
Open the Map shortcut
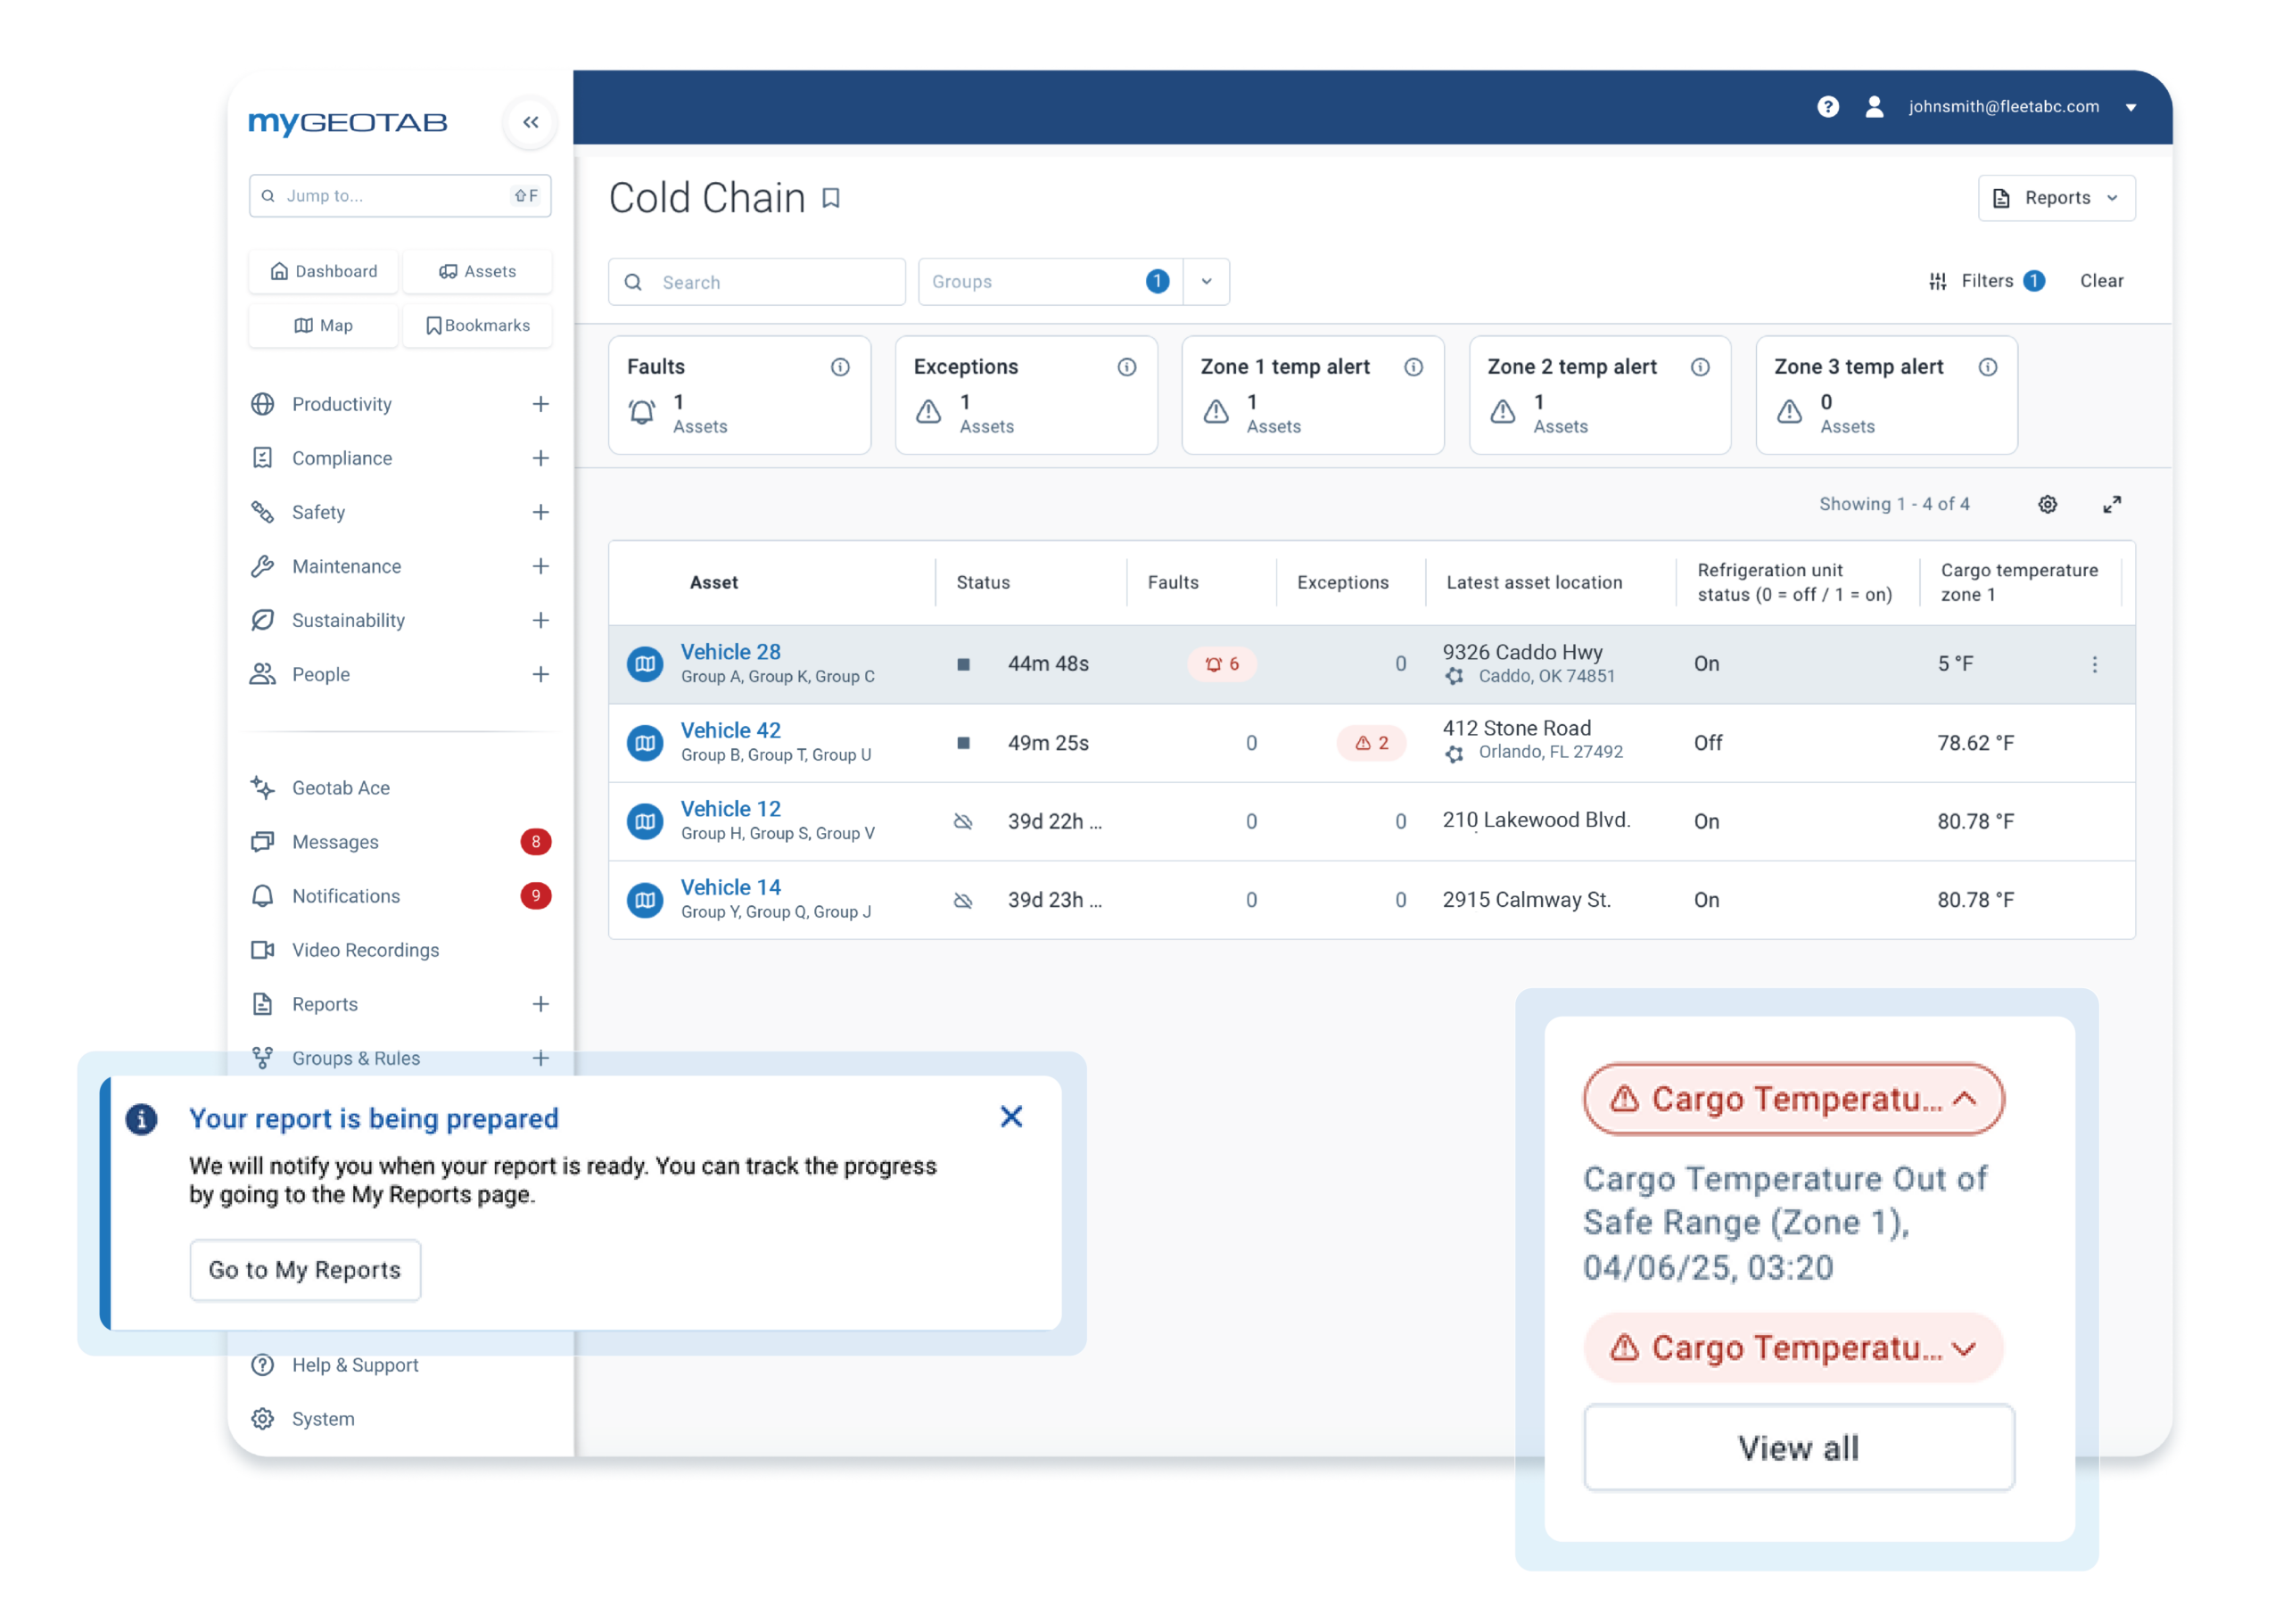coord(323,325)
